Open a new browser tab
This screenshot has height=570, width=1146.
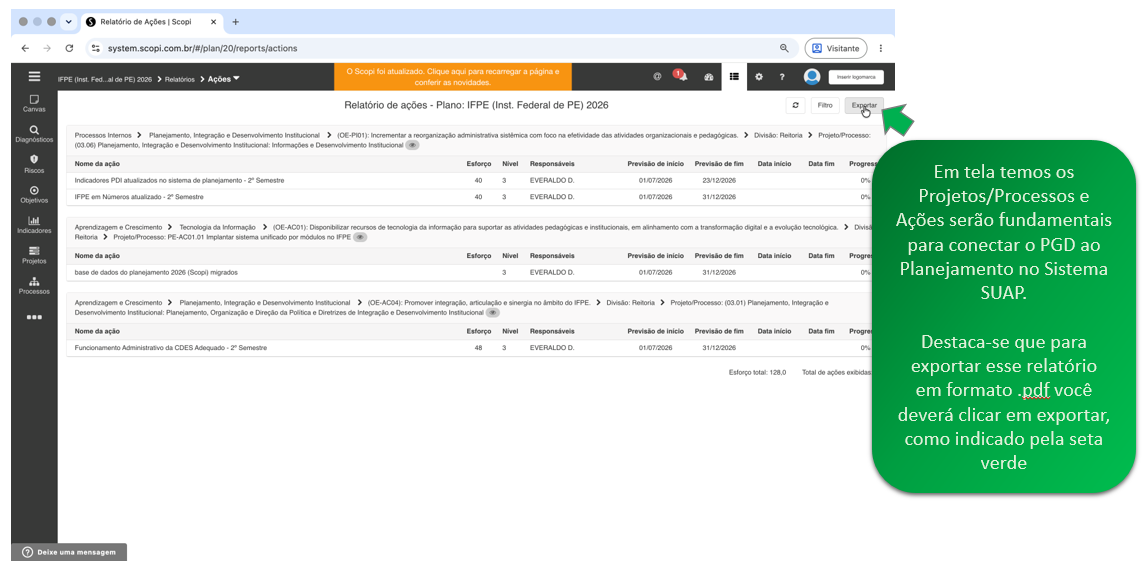click(x=235, y=22)
